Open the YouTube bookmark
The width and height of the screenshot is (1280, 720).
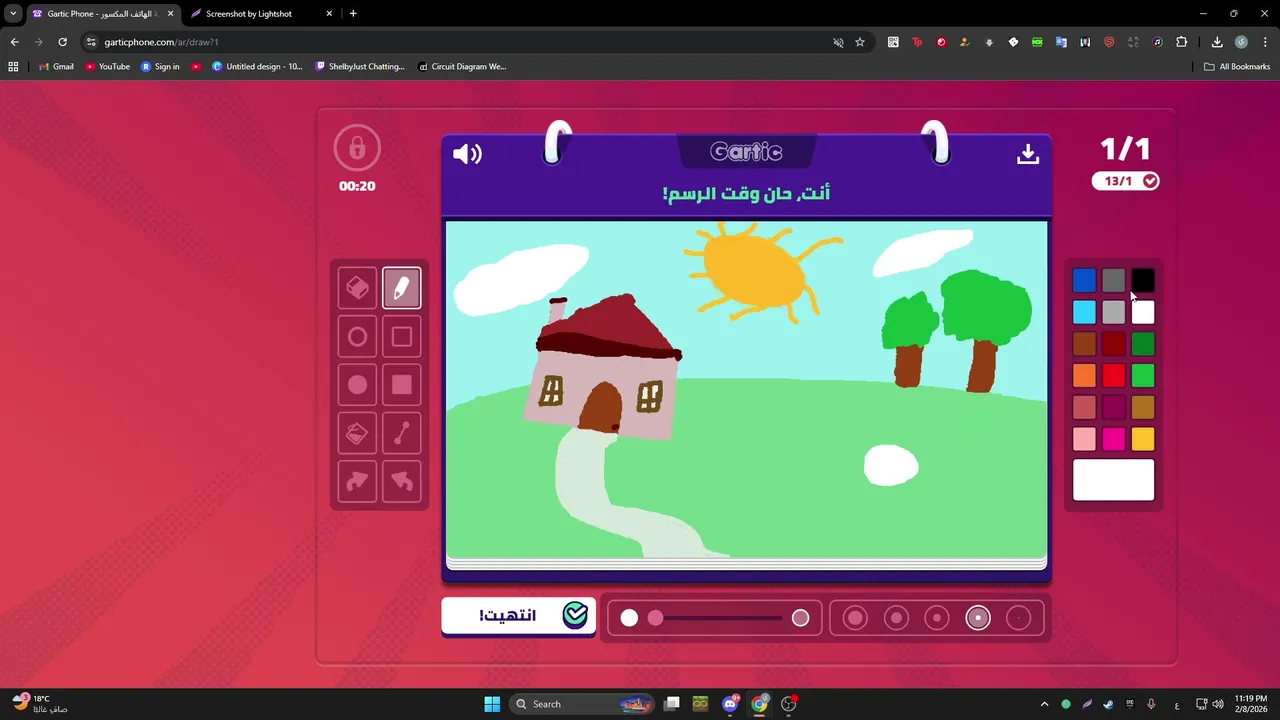(107, 67)
